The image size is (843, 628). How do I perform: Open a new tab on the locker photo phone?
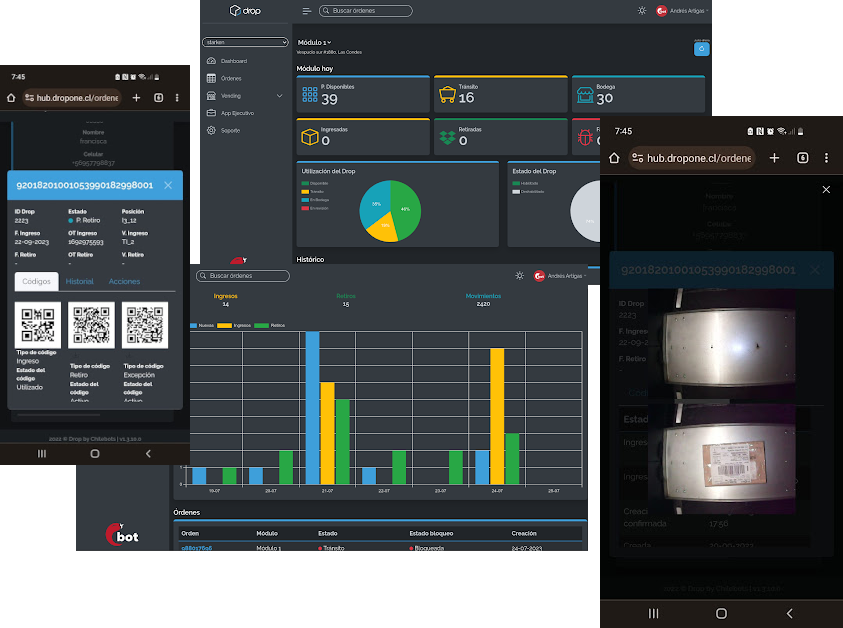774,158
